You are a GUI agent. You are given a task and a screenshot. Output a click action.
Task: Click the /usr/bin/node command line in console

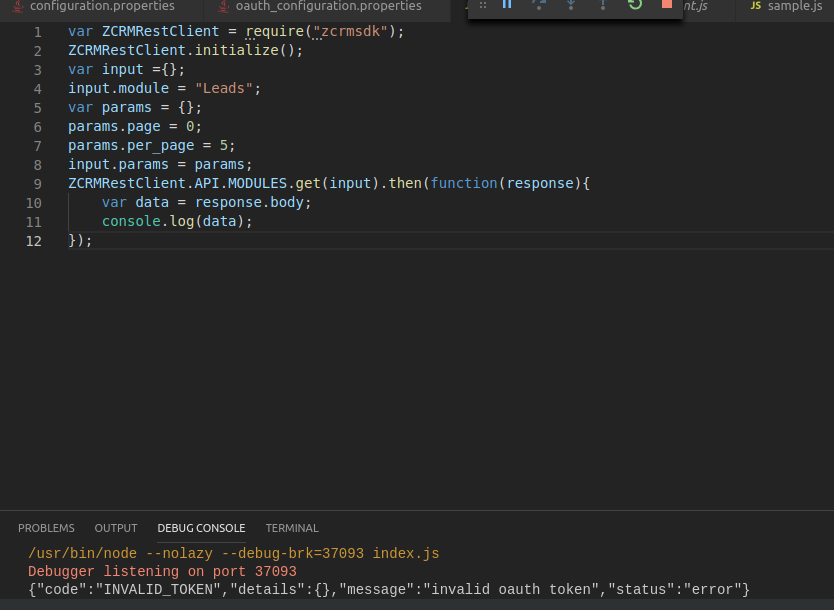233,554
